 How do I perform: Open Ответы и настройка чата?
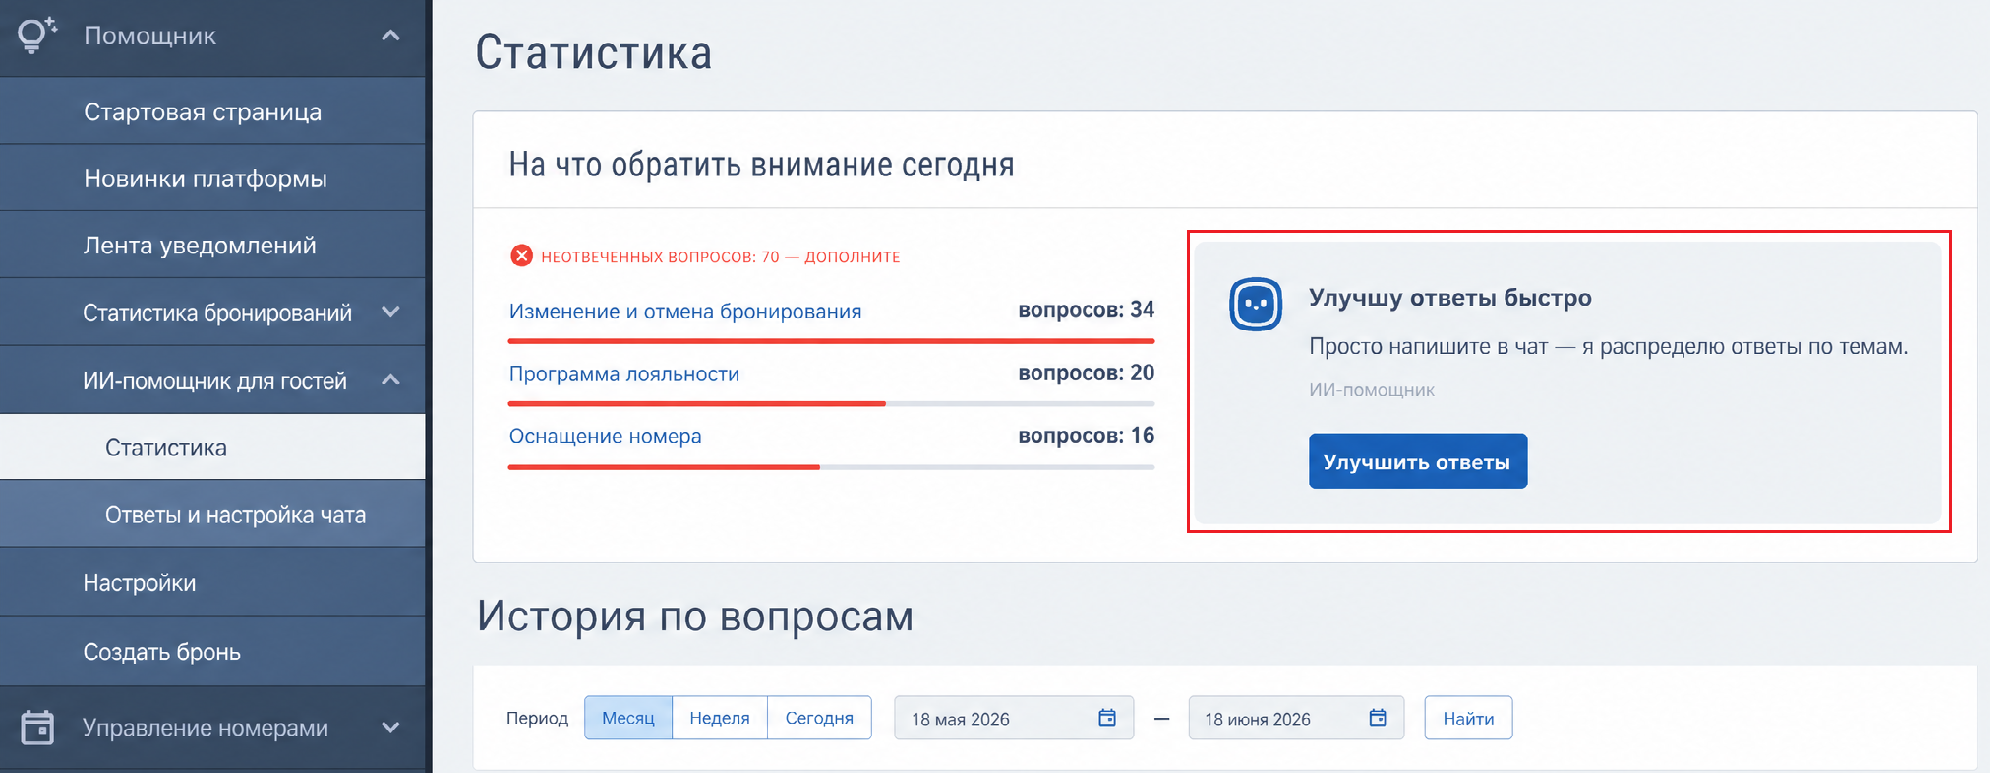point(212,514)
